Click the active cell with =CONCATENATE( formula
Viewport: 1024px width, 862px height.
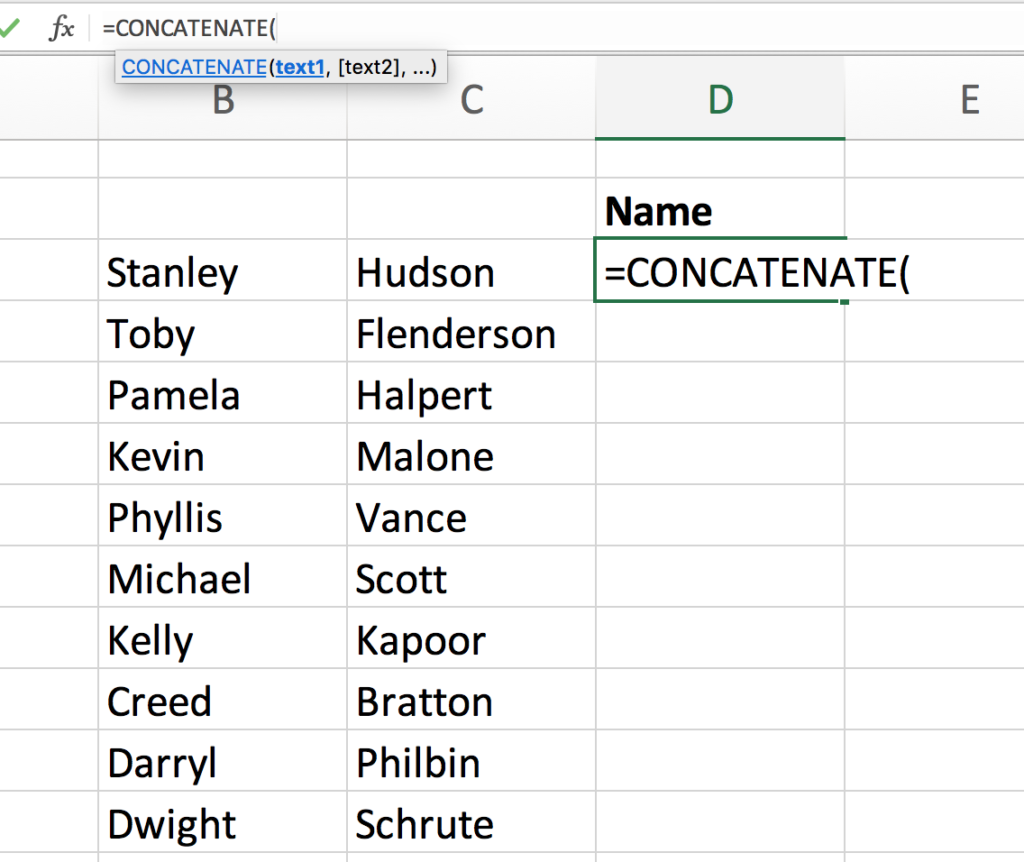pos(720,272)
